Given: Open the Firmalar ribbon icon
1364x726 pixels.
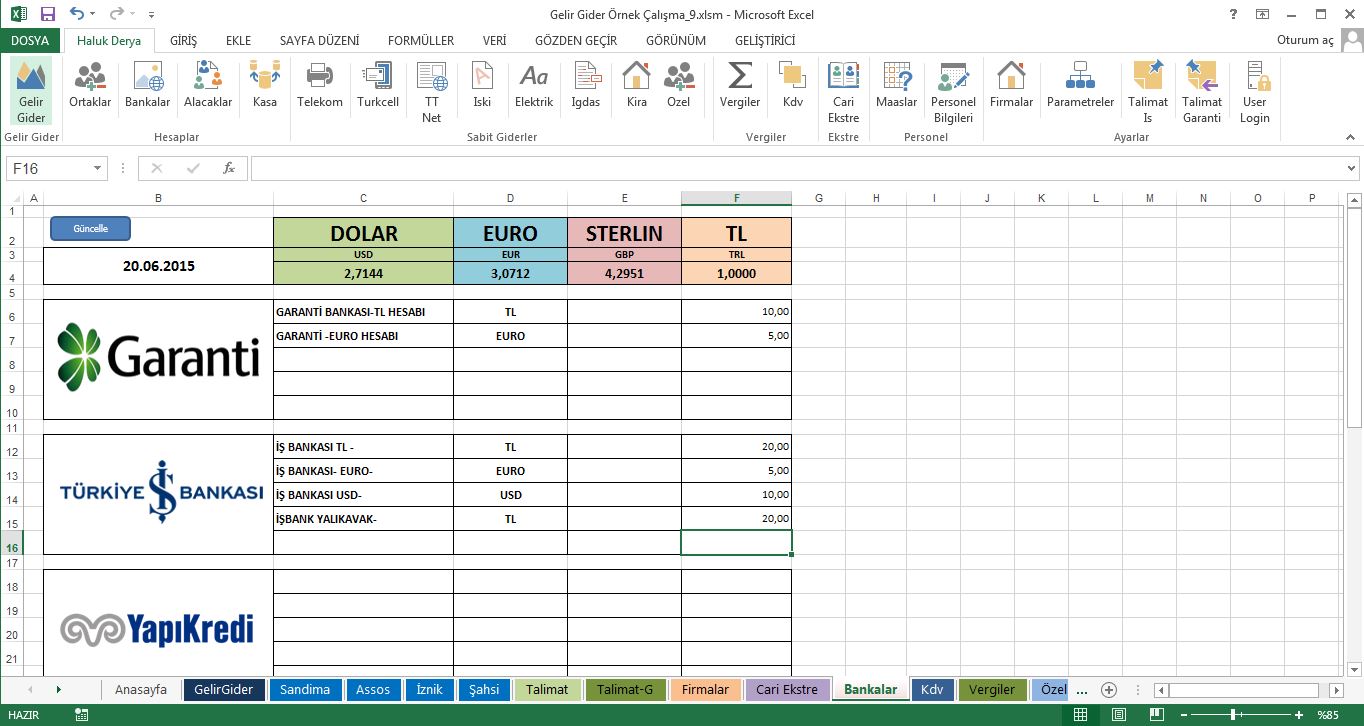Looking at the screenshot, I should pos(1012,86).
